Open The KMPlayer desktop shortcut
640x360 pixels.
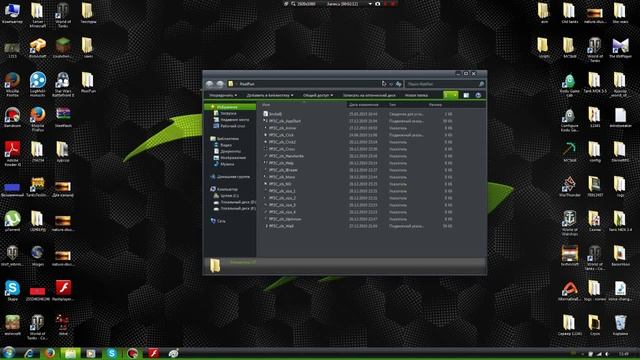pyautogui.click(x=620, y=48)
